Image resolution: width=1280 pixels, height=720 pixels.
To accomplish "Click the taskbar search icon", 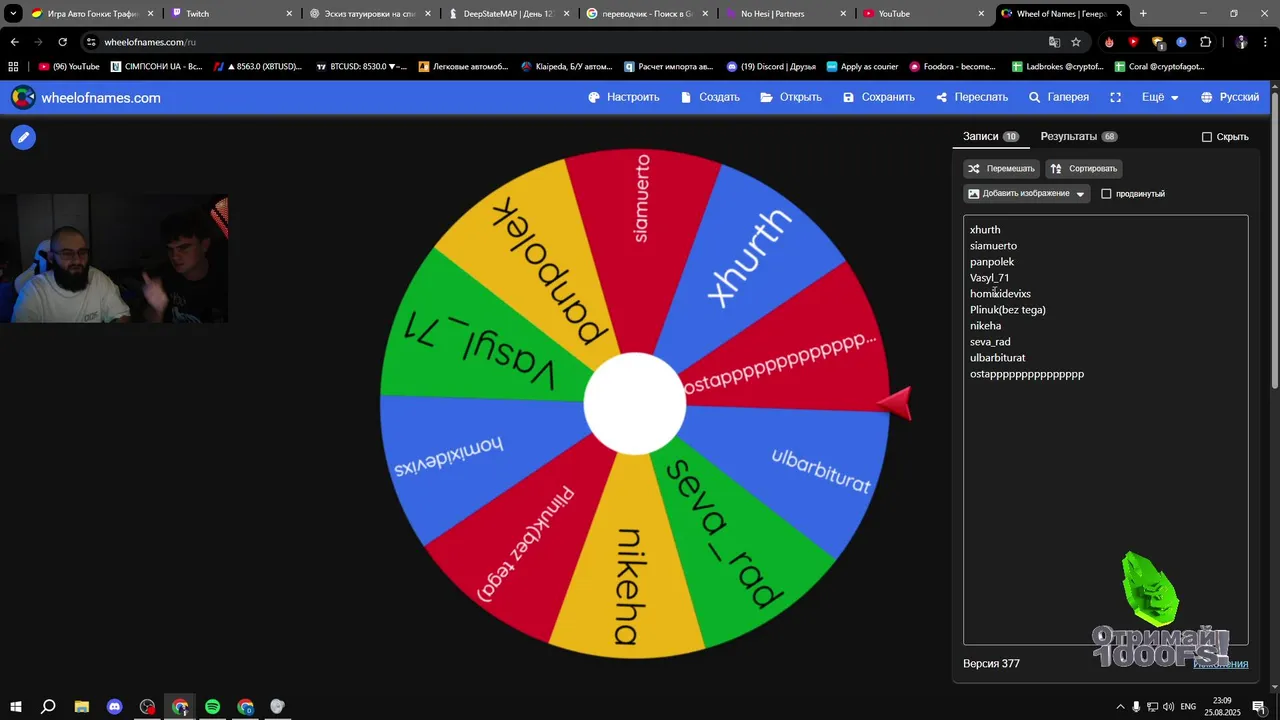I will coord(48,707).
